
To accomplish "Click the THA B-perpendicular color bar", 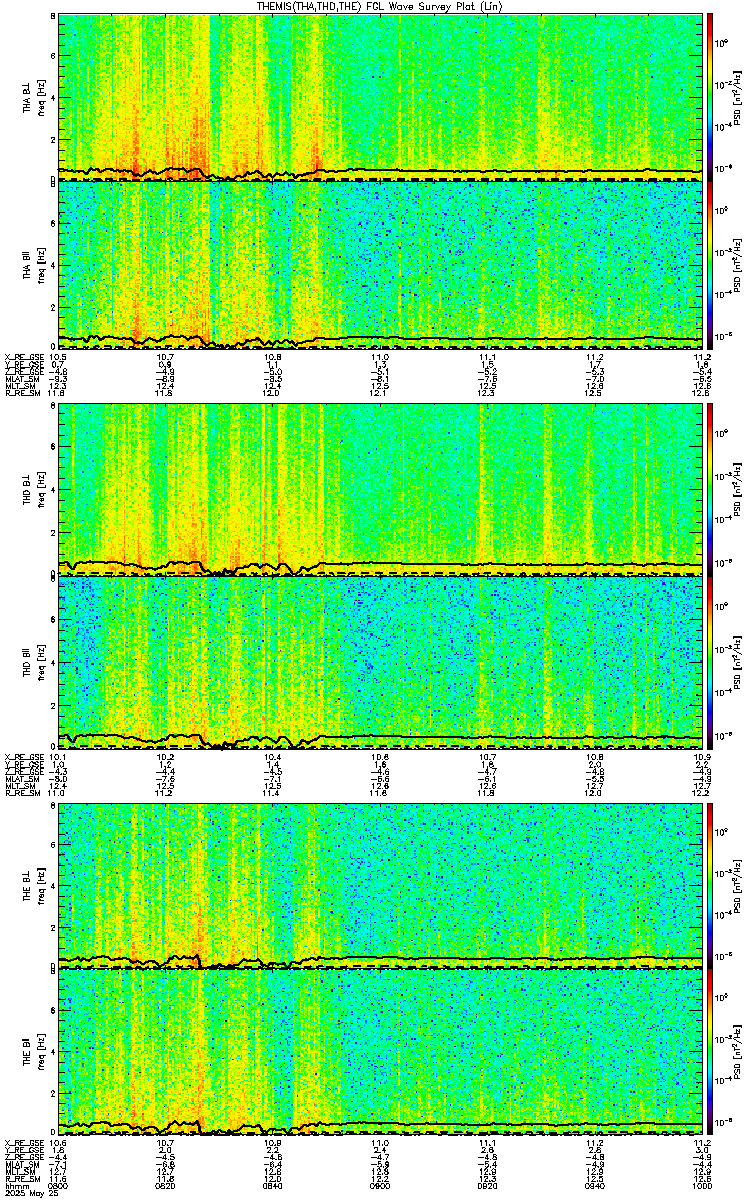I will (710, 96).
